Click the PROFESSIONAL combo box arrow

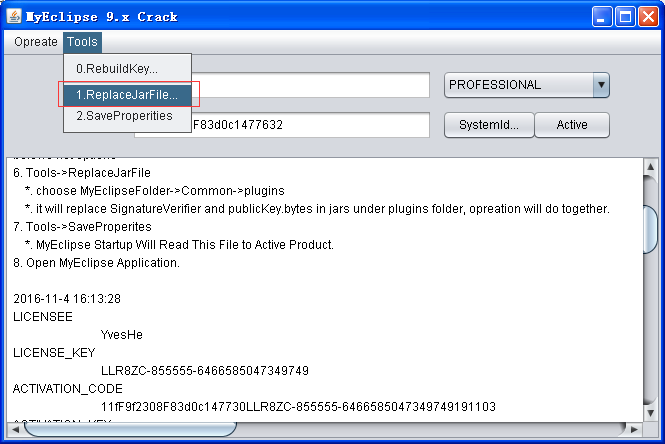pyautogui.click(x=601, y=85)
